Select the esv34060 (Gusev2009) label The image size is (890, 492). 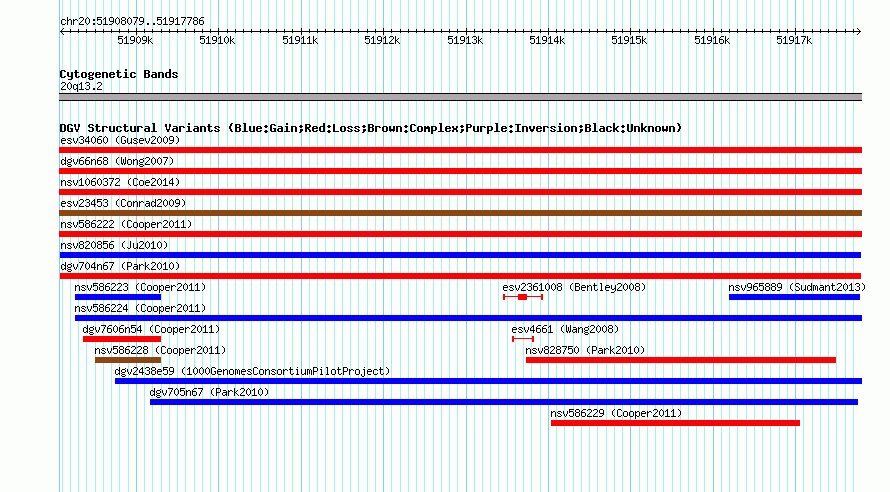(120, 140)
